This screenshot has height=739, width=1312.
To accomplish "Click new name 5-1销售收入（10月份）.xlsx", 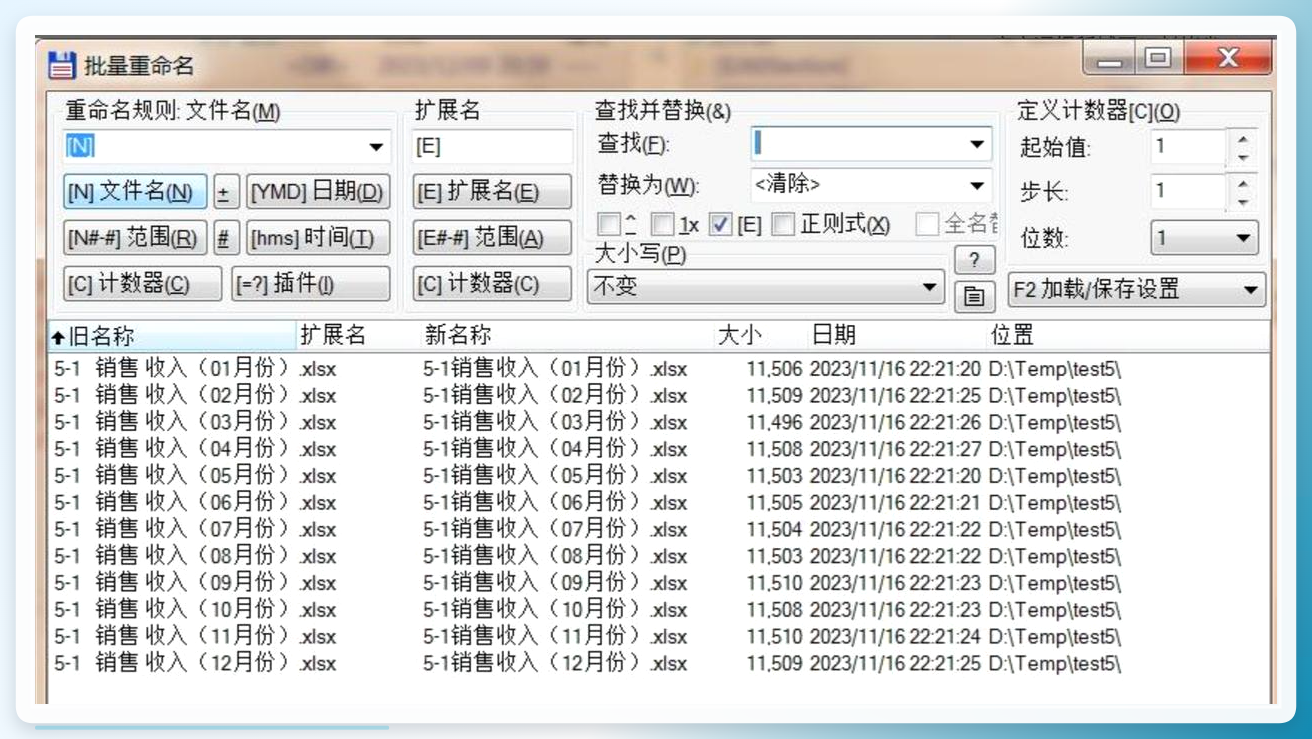I will pos(555,609).
